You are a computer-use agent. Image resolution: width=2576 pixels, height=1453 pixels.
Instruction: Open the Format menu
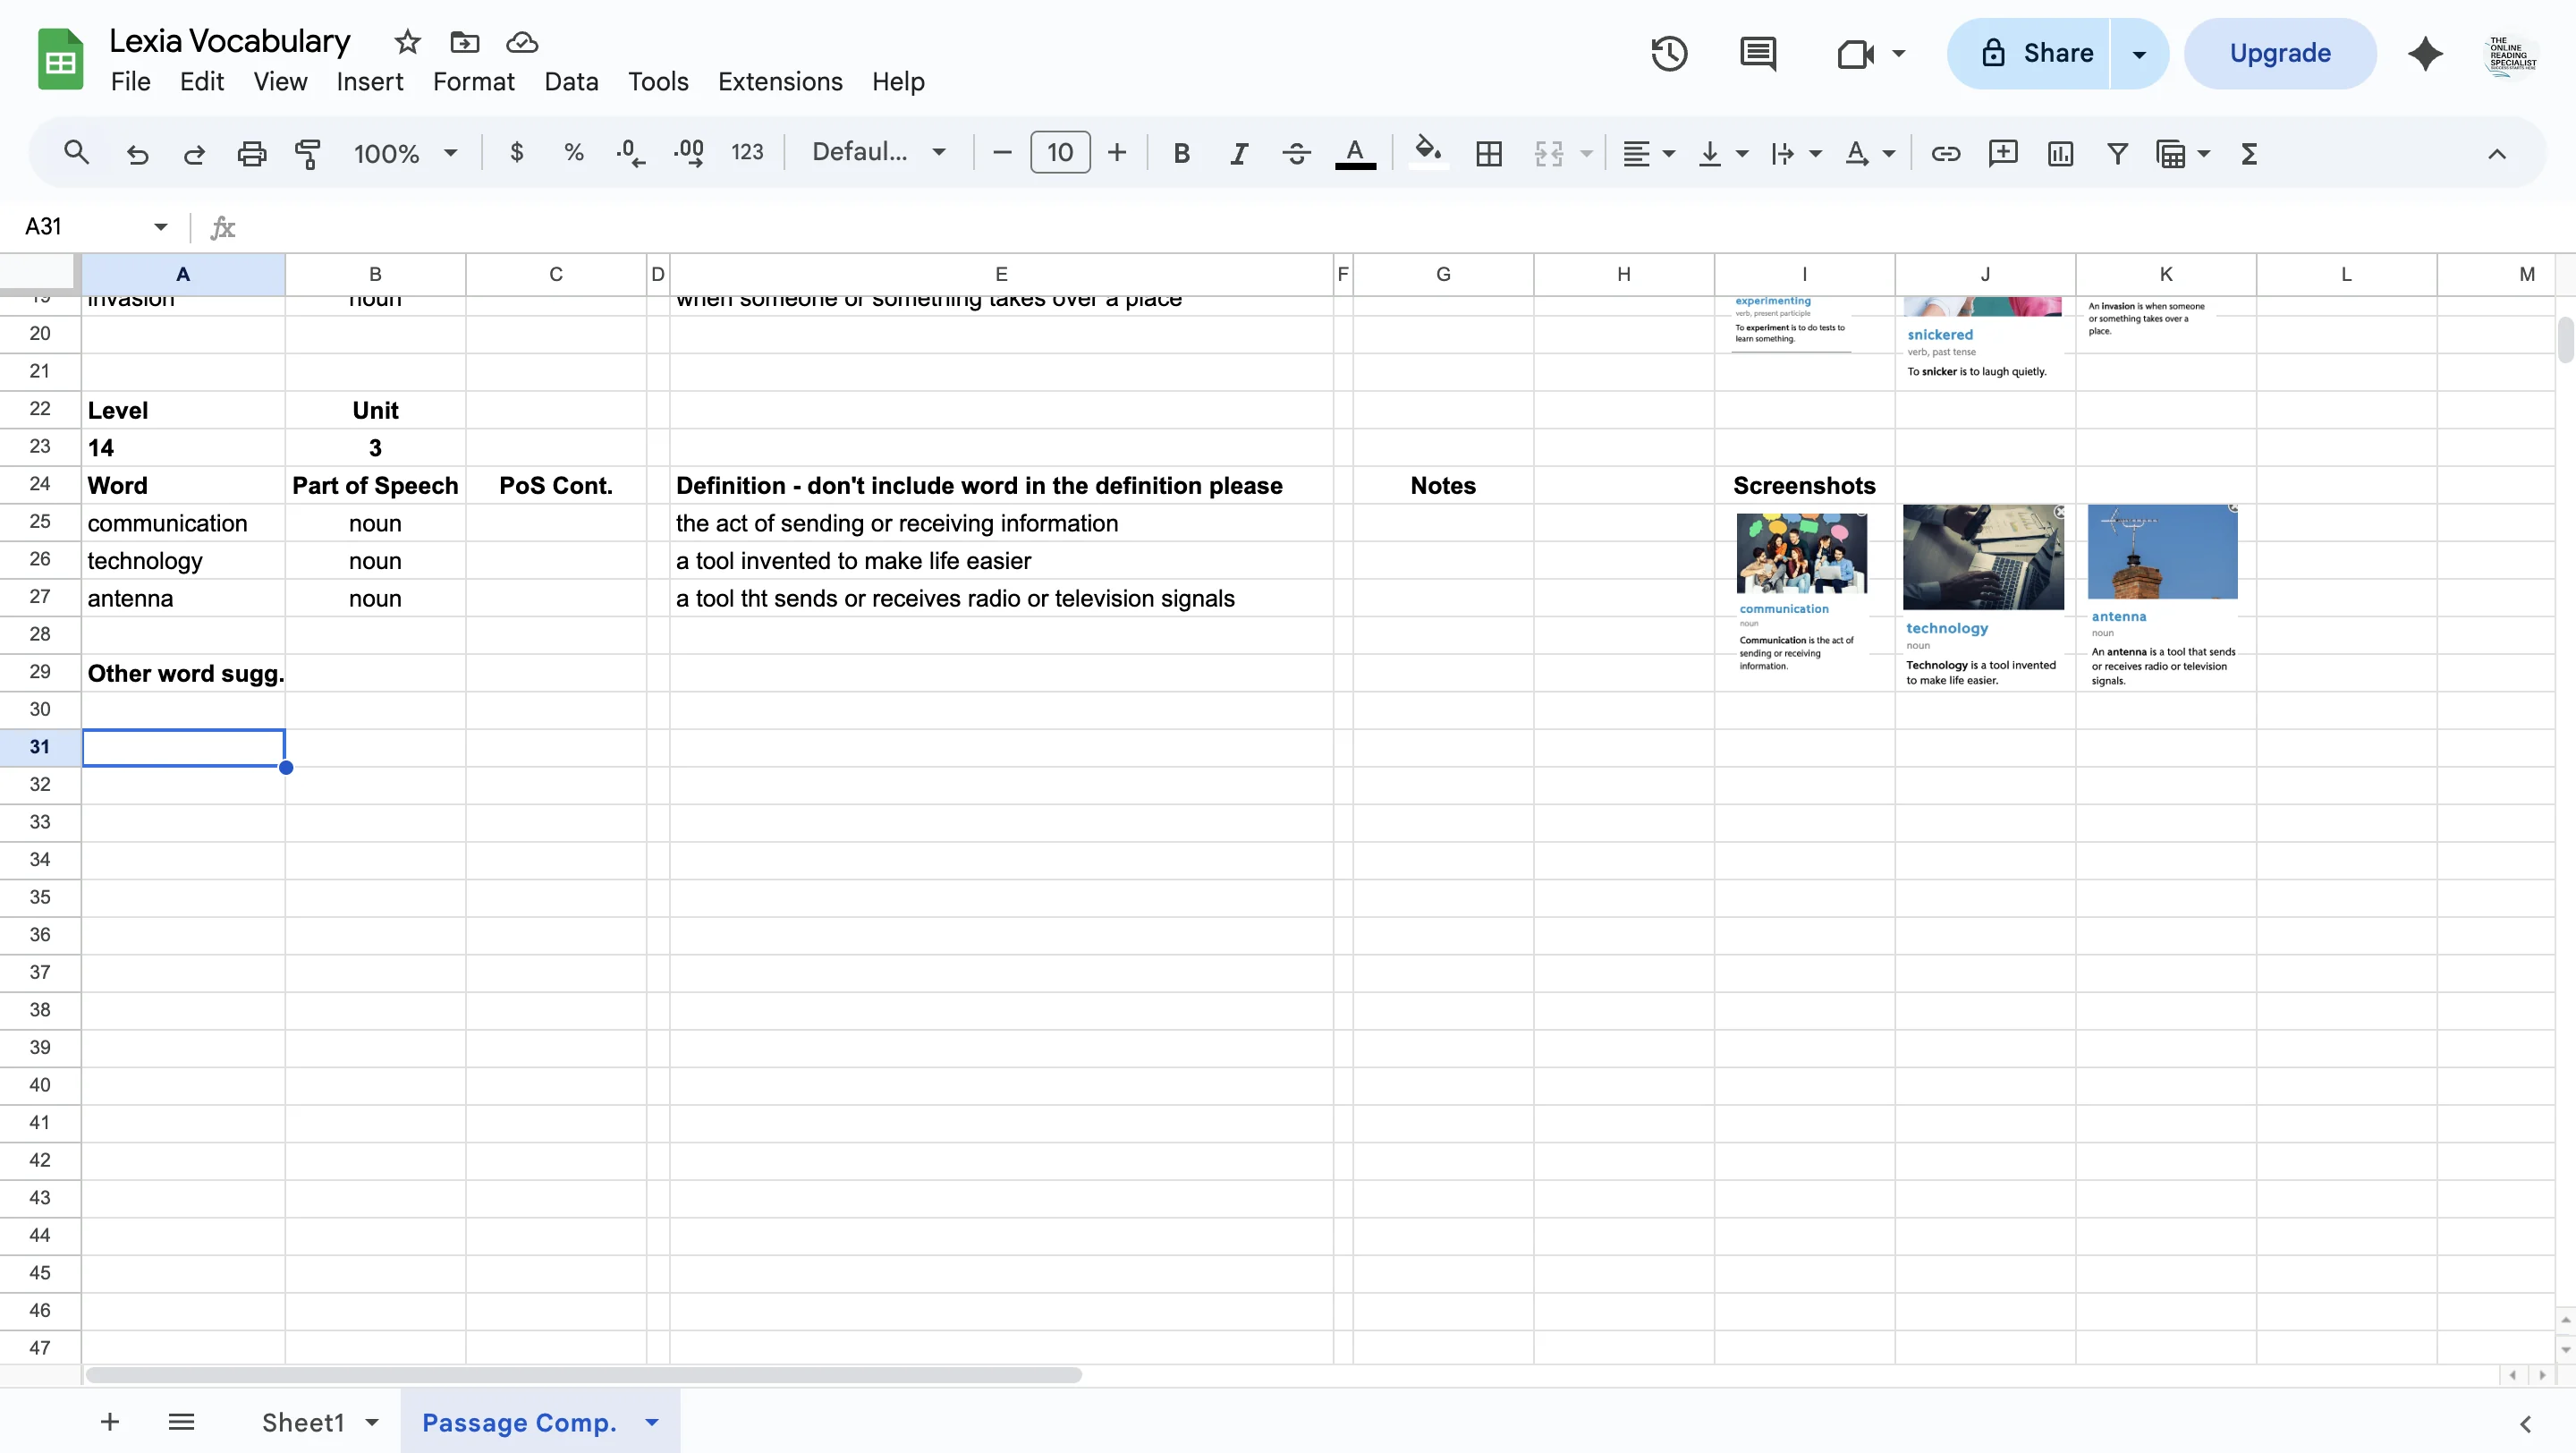pos(473,81)
